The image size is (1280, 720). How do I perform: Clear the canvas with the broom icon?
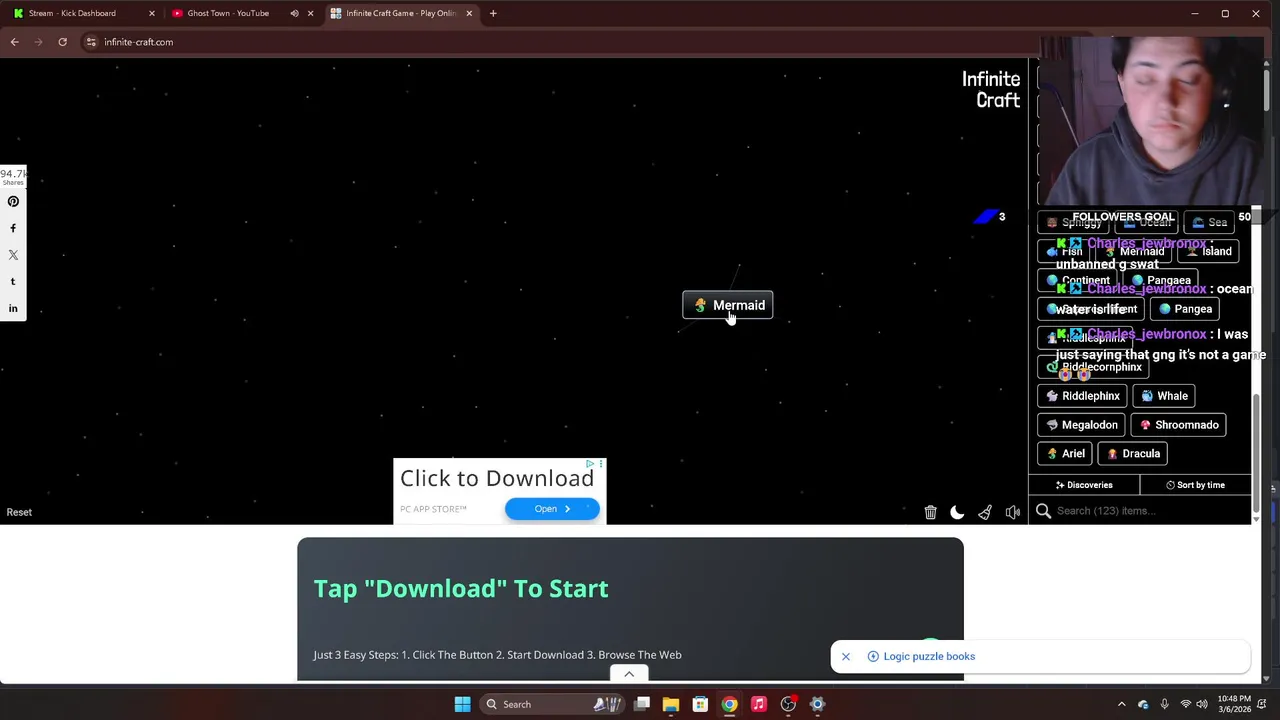click(985, 512)
